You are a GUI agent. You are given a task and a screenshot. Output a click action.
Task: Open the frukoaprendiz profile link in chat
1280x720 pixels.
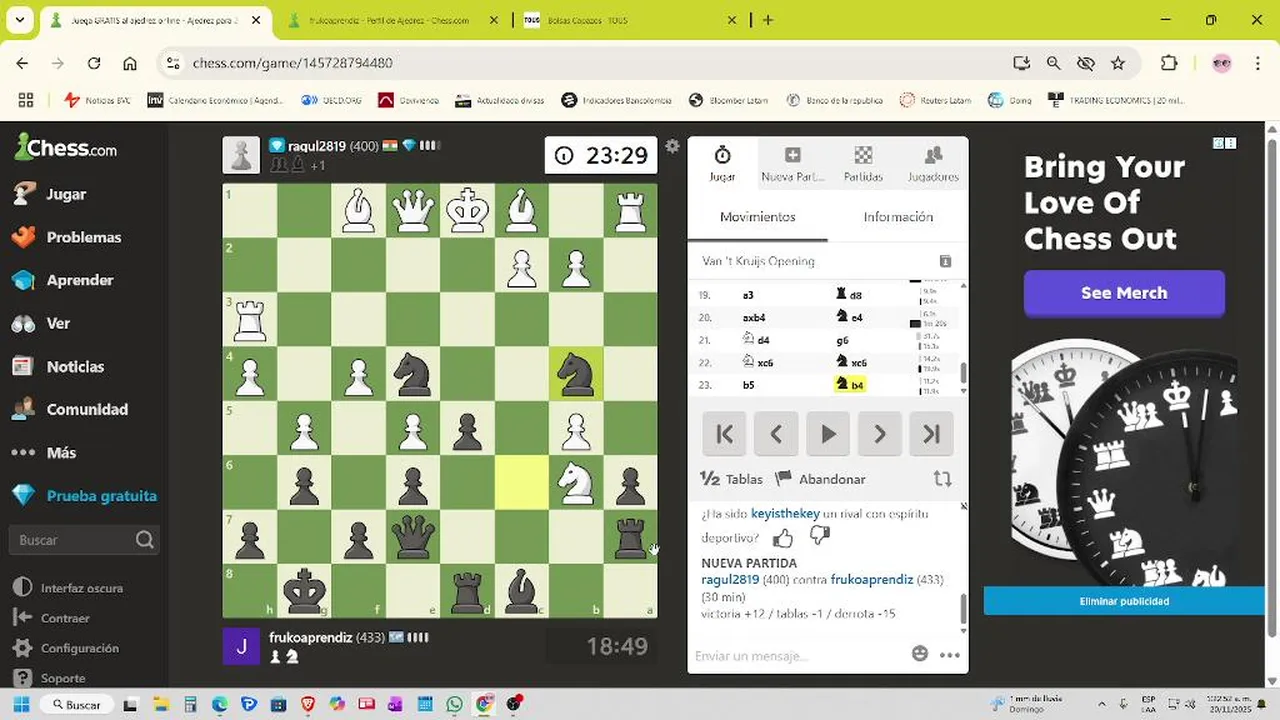(x=872, y=579)
